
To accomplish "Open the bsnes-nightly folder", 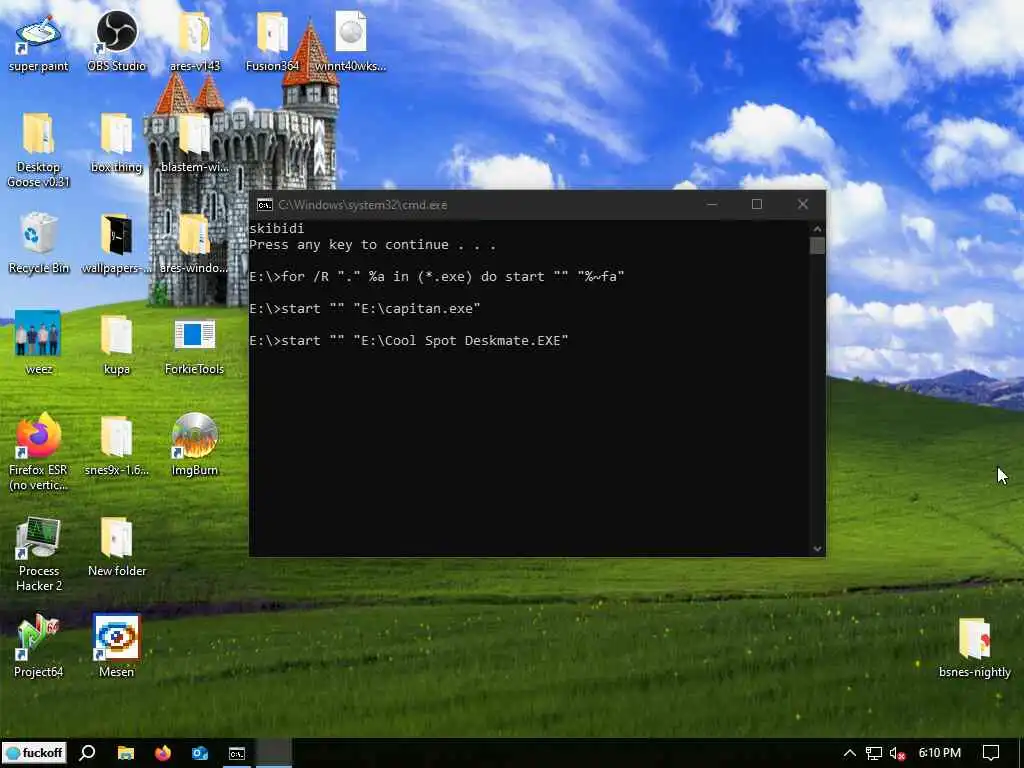I will point(974,647).
